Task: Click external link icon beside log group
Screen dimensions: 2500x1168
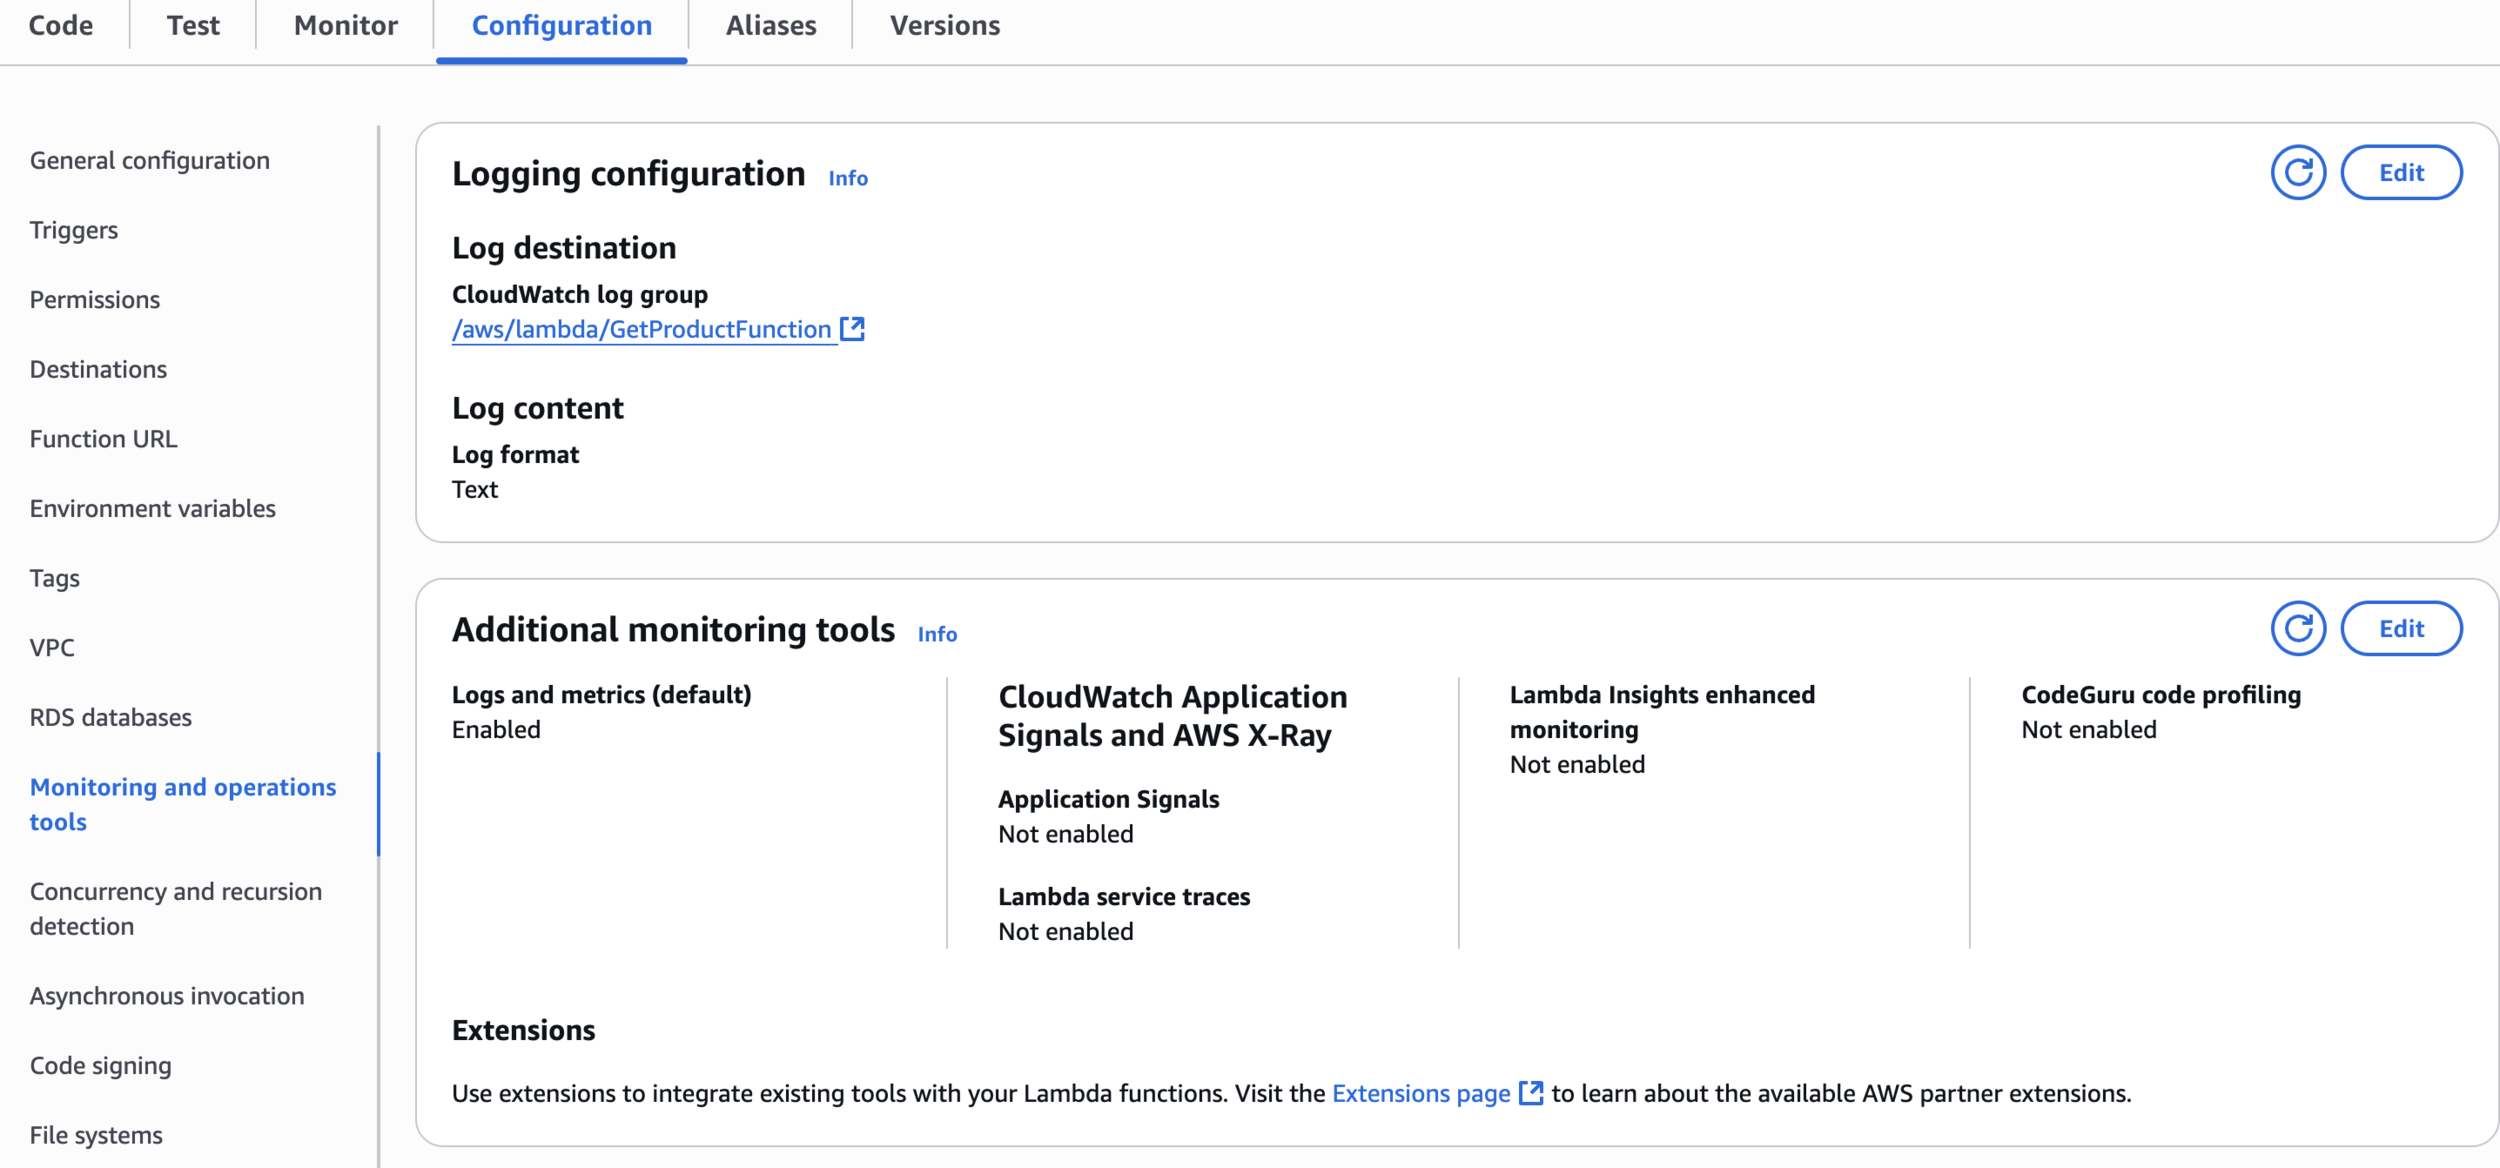Action: point(852,329)
